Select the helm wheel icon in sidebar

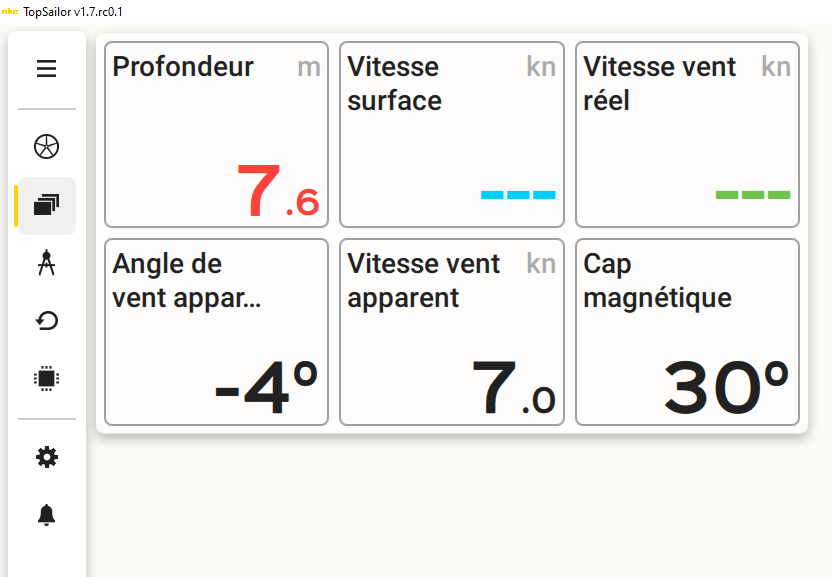point(47,147)
